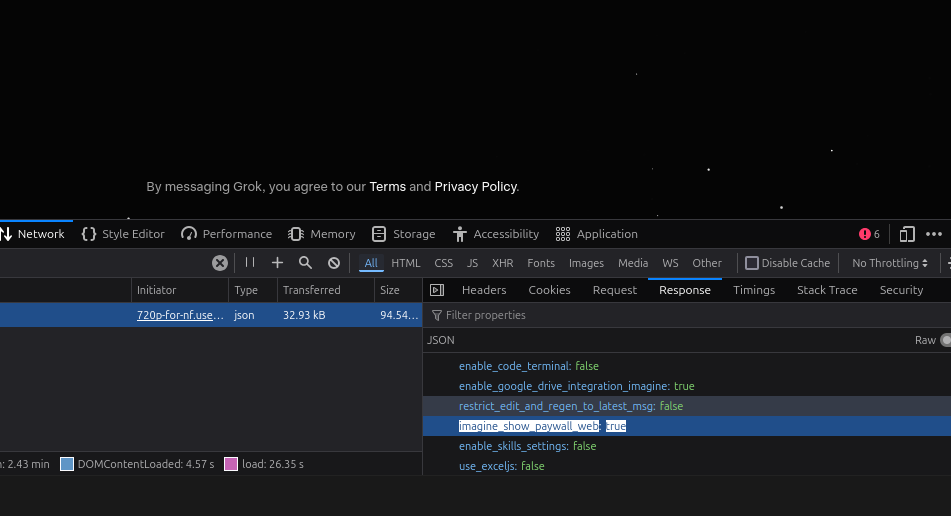
Task: Click the plus icon for new request
Action: 277,263
